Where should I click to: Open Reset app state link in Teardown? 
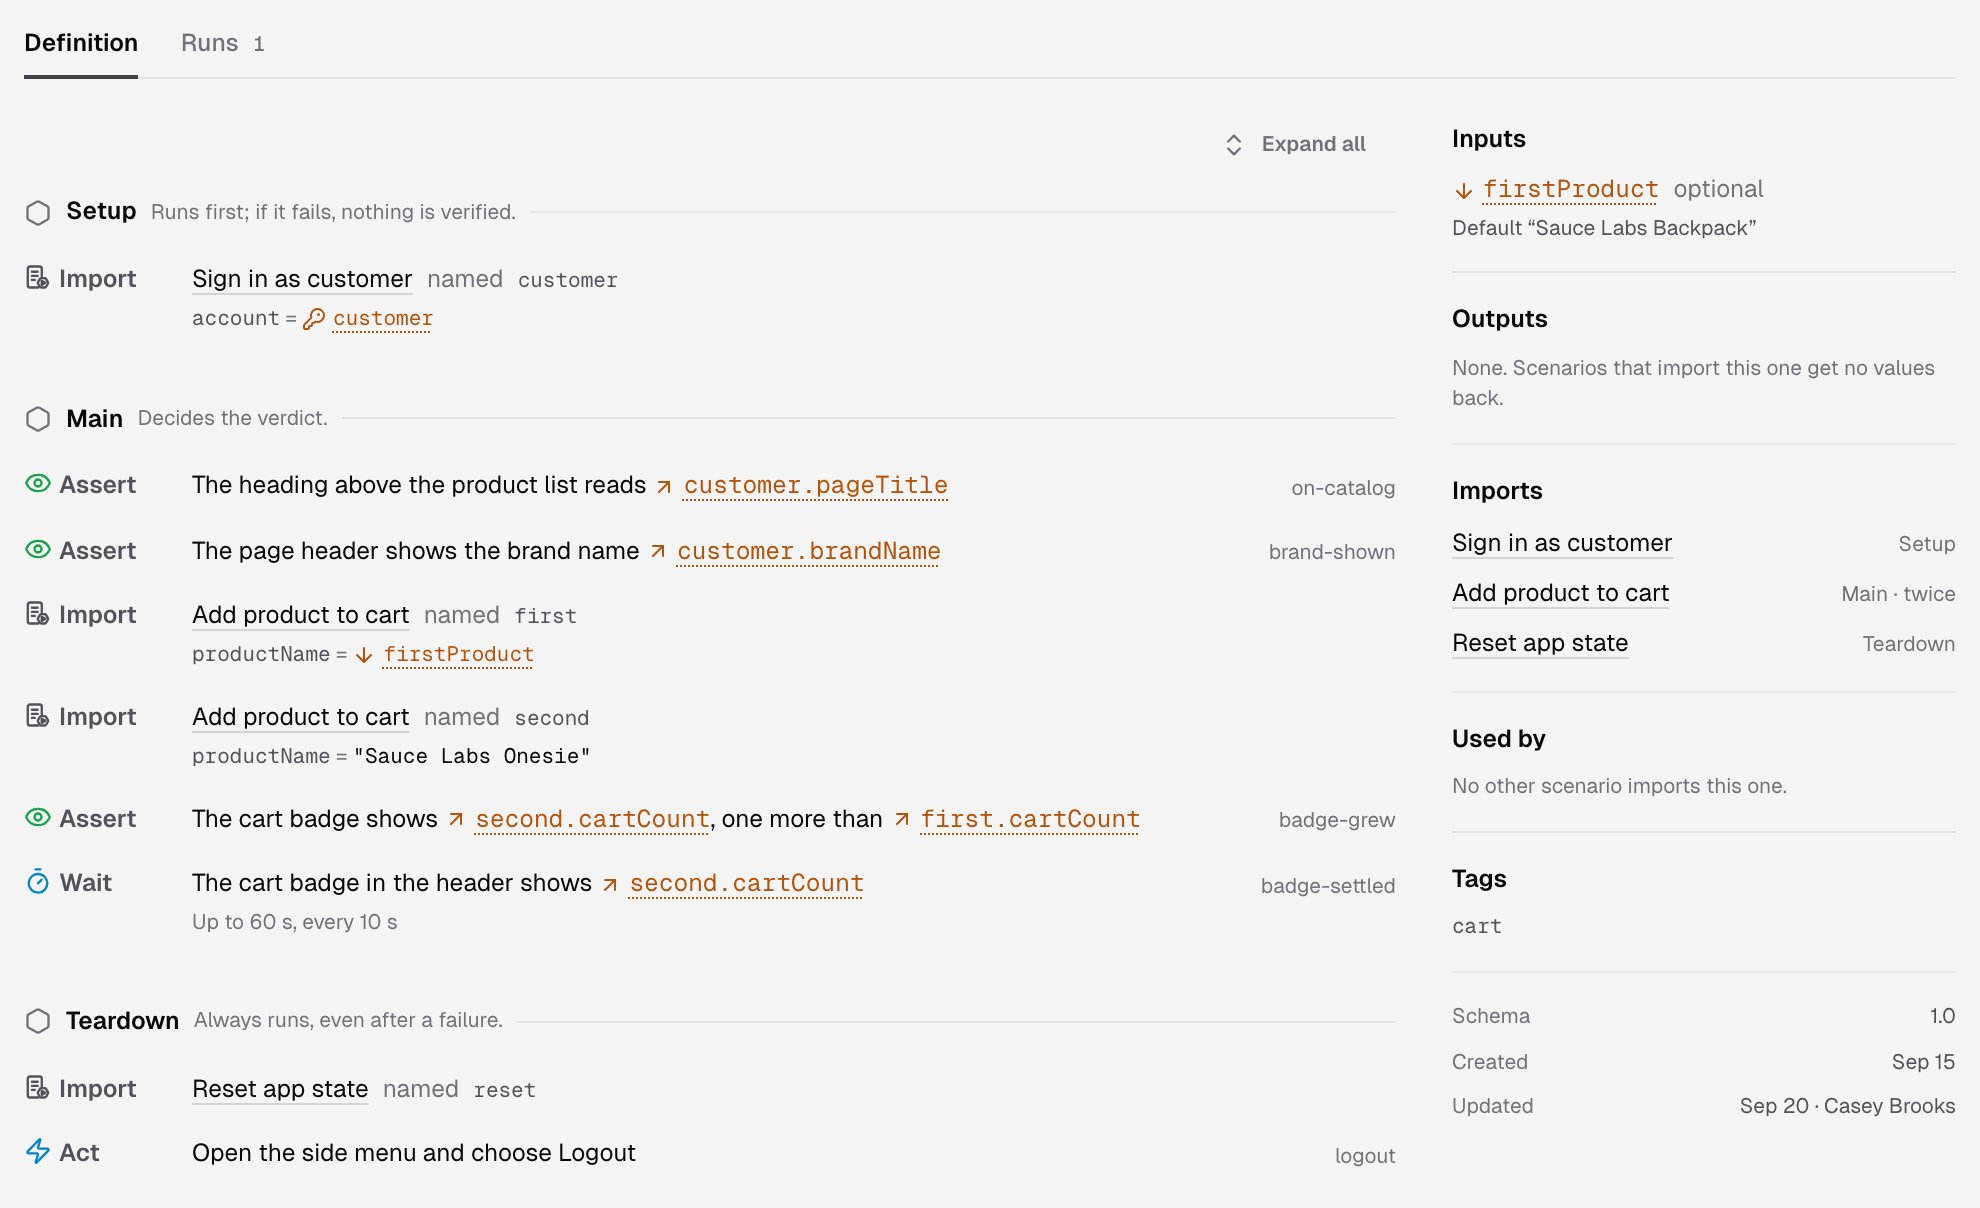[x=280, y=1089]
